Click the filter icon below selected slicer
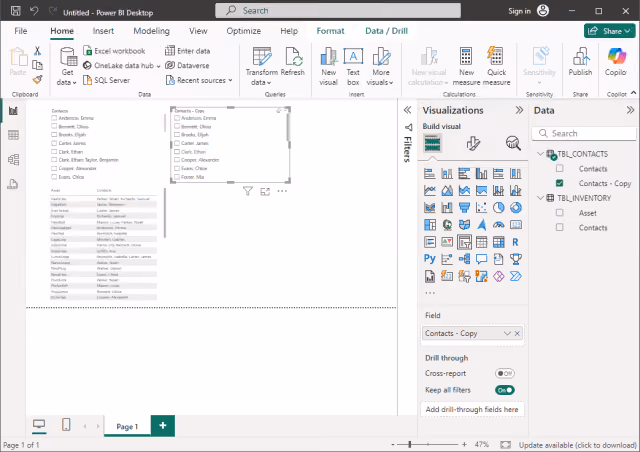The width and height of the screenshot is (640, 452). pos(248,191)
